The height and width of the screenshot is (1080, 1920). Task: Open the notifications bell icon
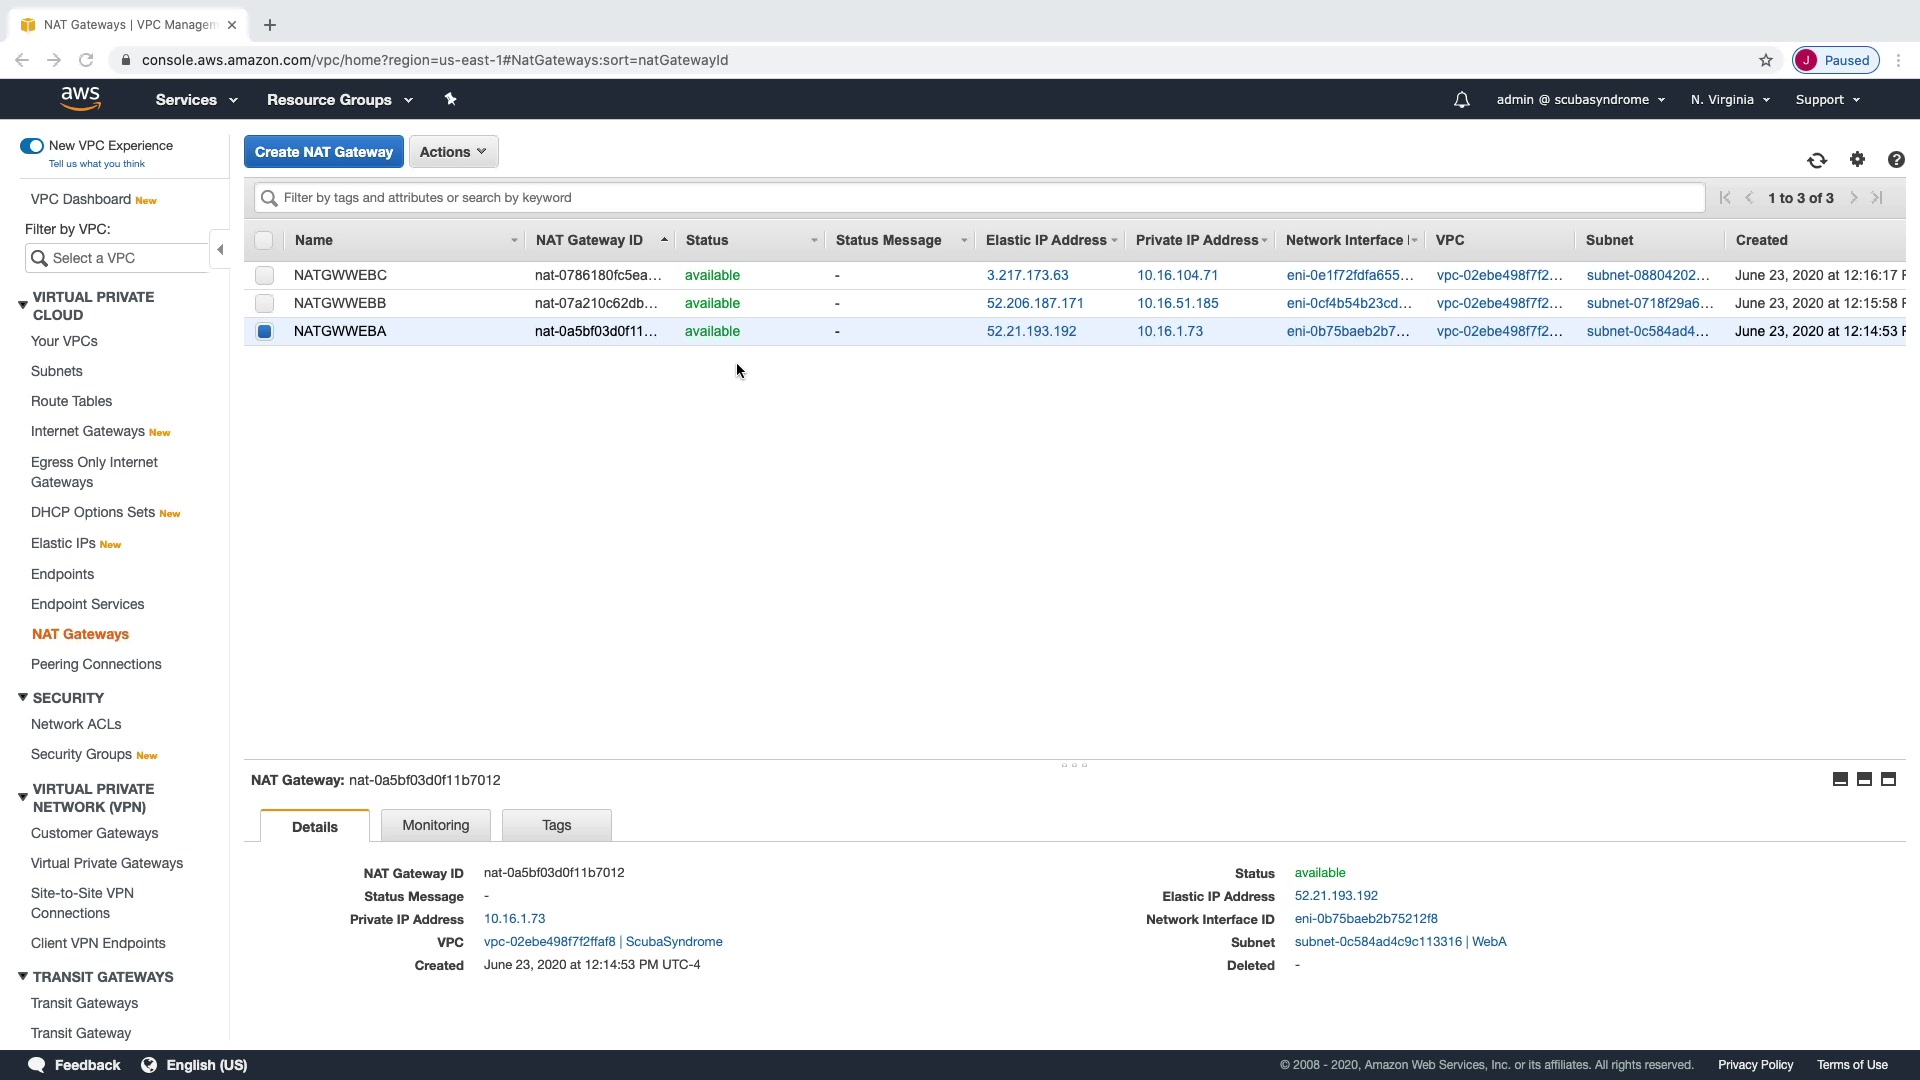pyautogui.click(x=1461, y=100)
